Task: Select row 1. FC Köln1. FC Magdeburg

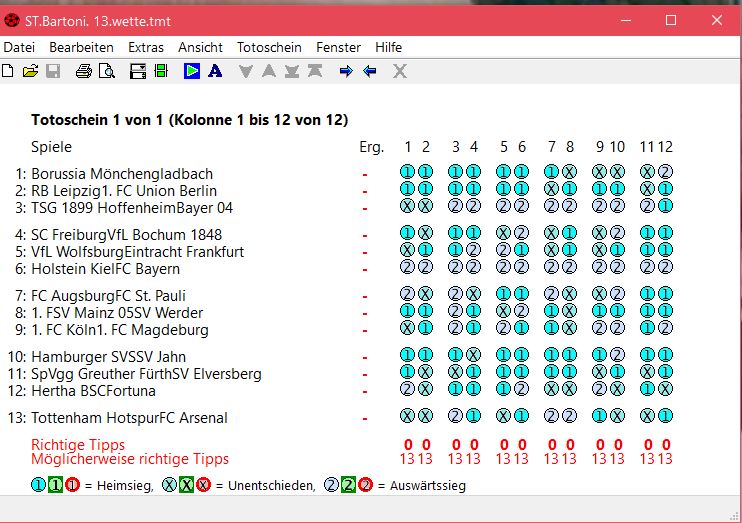Action: 120,330
